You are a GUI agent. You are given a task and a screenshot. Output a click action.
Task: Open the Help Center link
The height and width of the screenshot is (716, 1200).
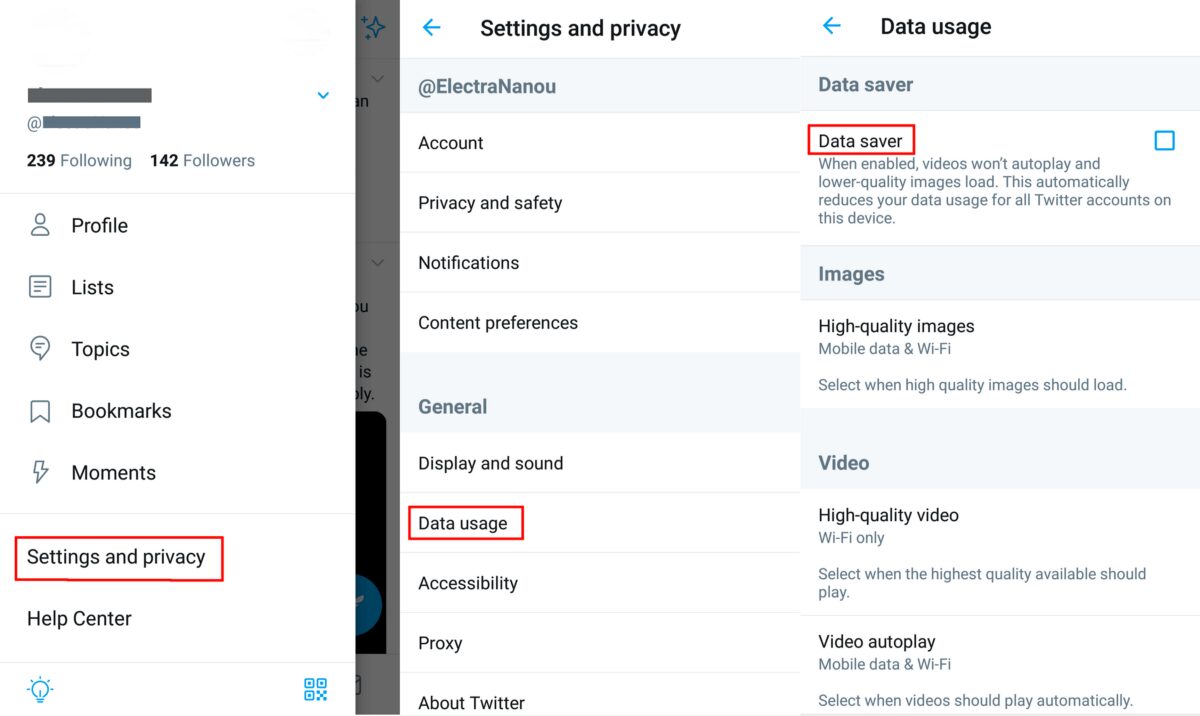point(80,619)
